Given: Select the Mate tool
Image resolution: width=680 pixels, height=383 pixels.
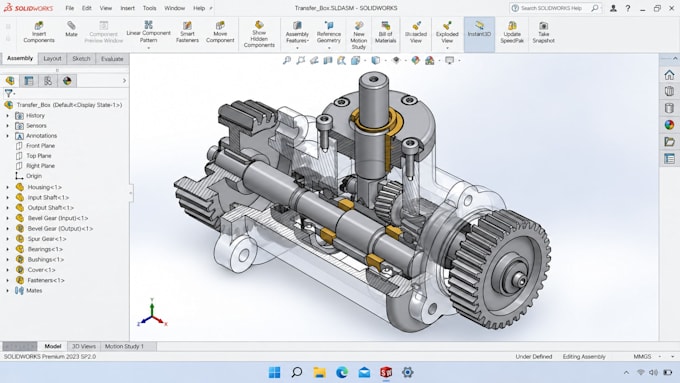Looking at the screenshot, I should (x=71, y=29).
